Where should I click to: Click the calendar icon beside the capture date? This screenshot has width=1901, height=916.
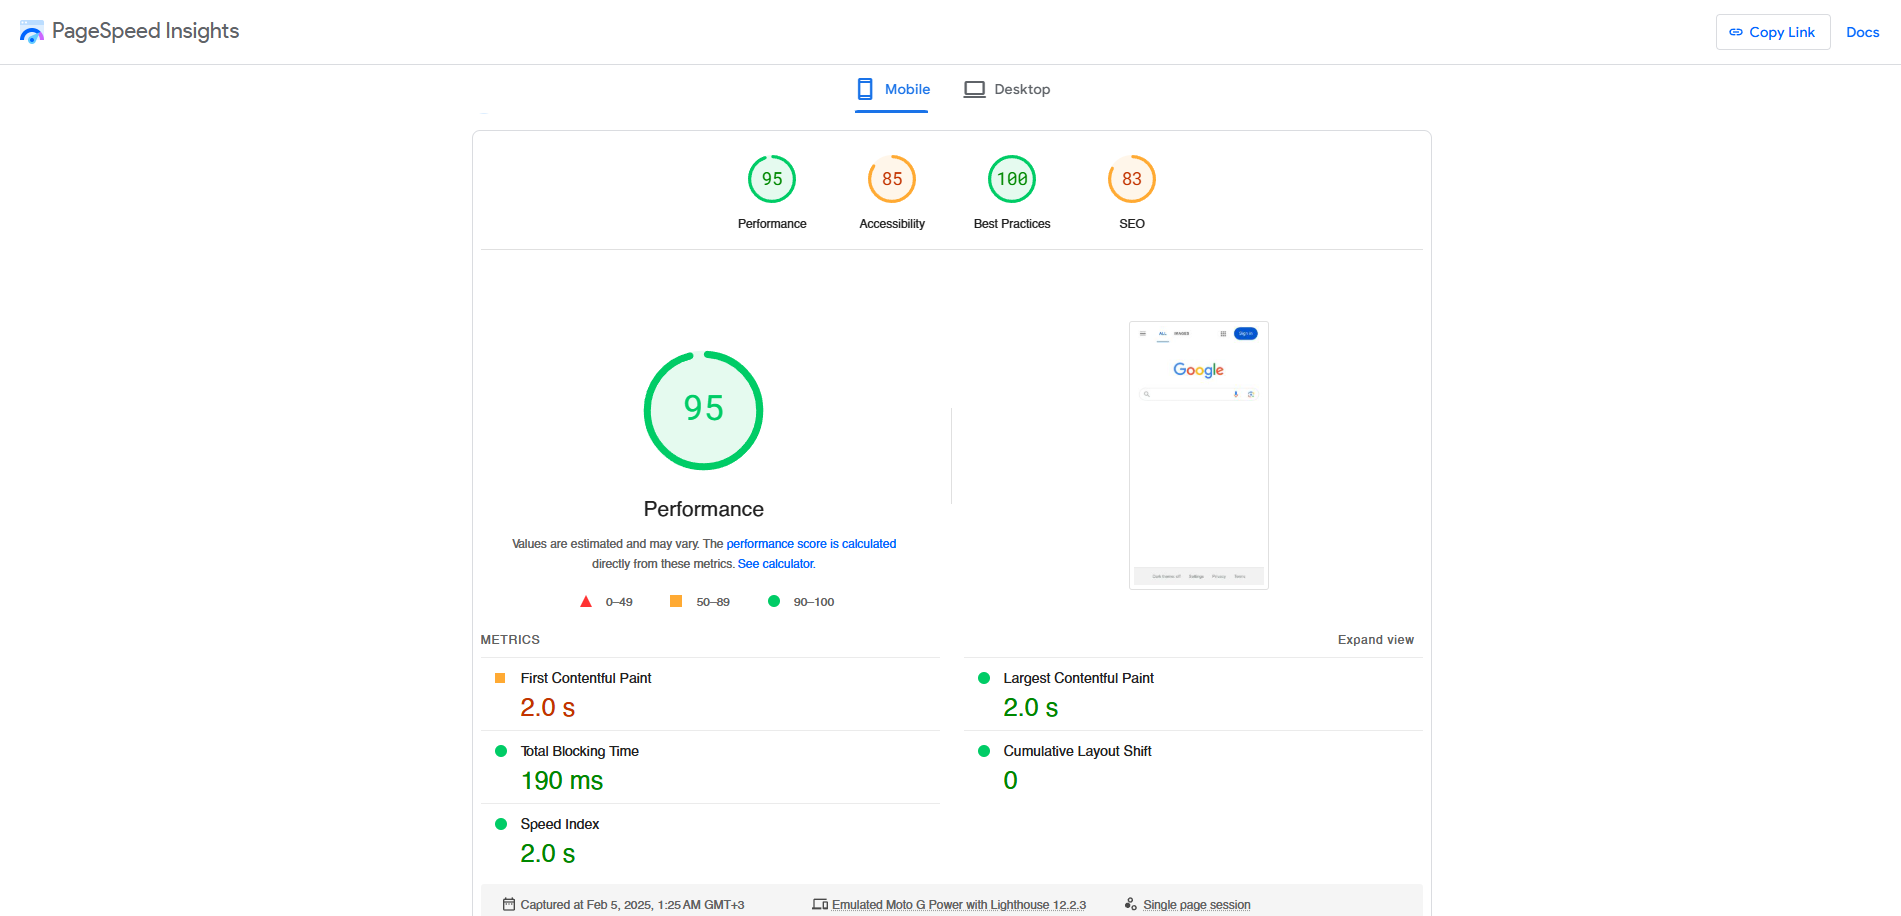click(510, 904)
